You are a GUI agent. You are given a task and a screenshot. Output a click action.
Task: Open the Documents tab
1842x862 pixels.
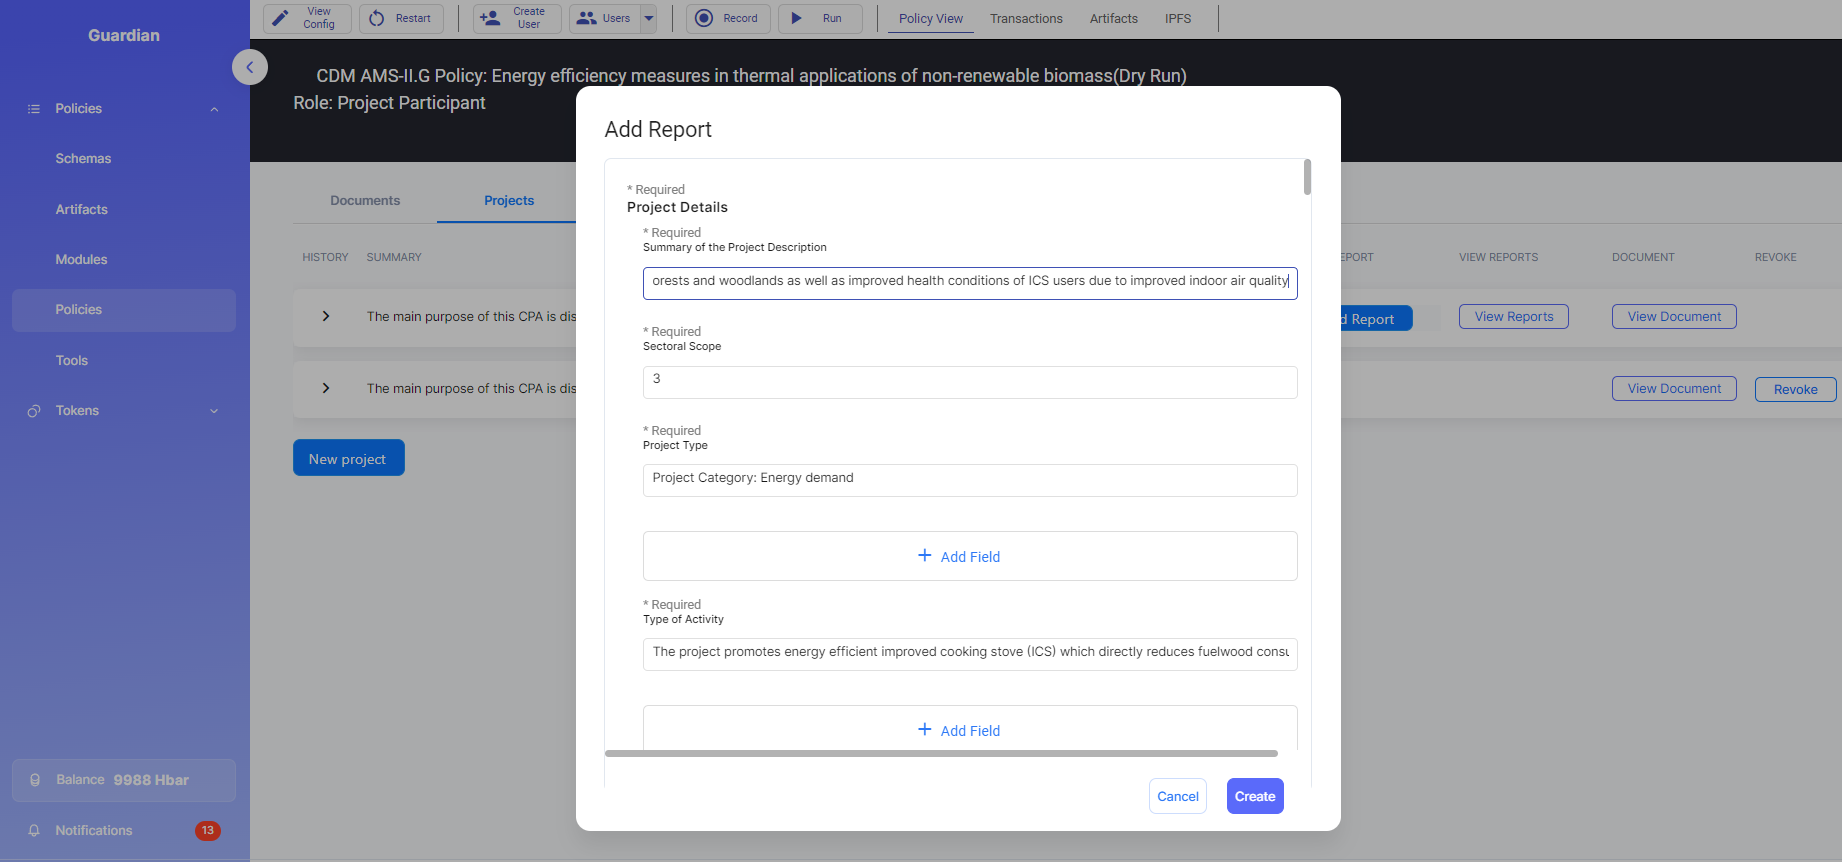coord(365,200)
